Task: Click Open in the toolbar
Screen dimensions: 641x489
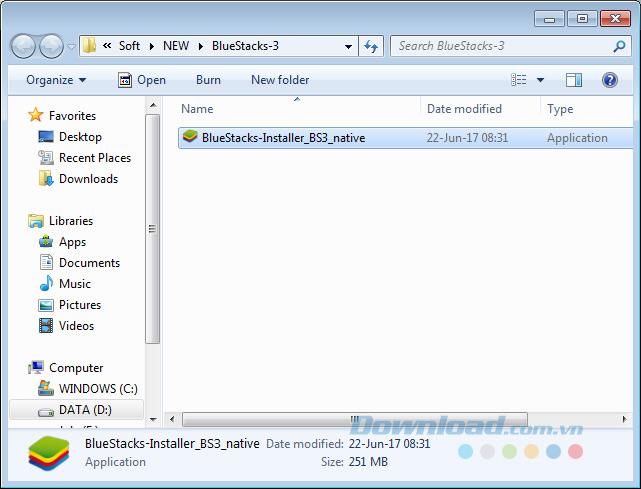Action: (141, 80)
